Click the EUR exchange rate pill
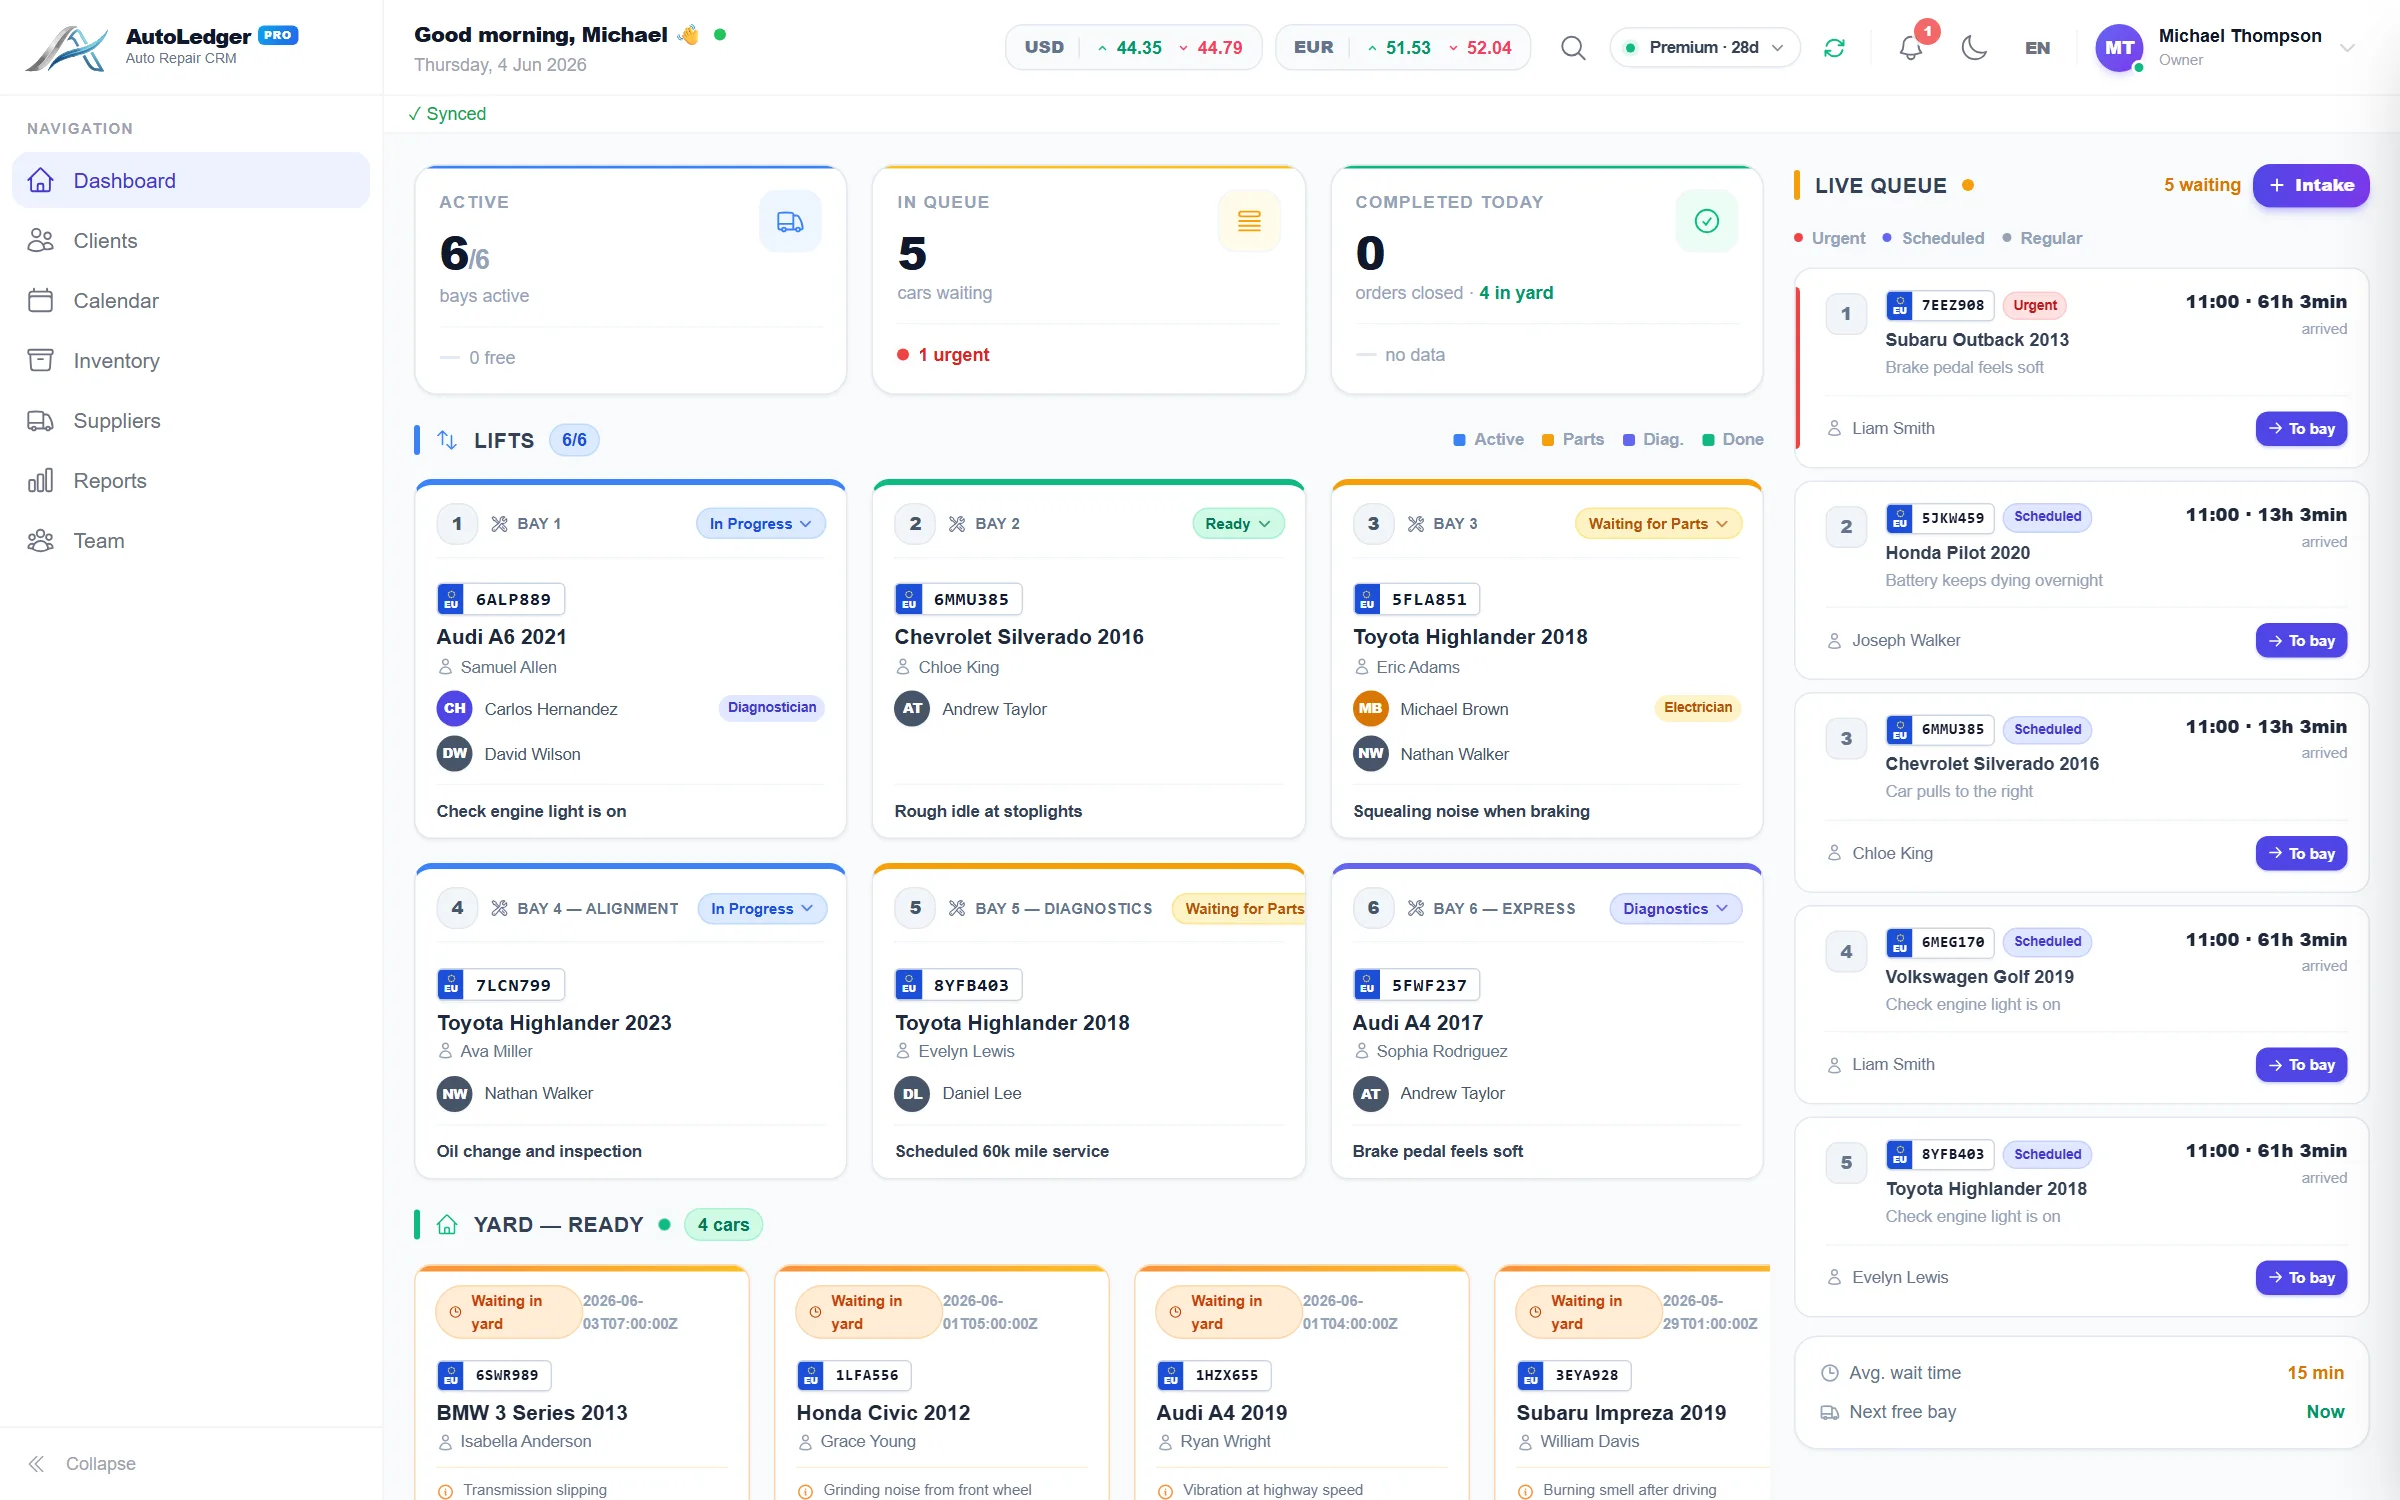This screenshot has width=2400, height=1500. (1402, 48)
